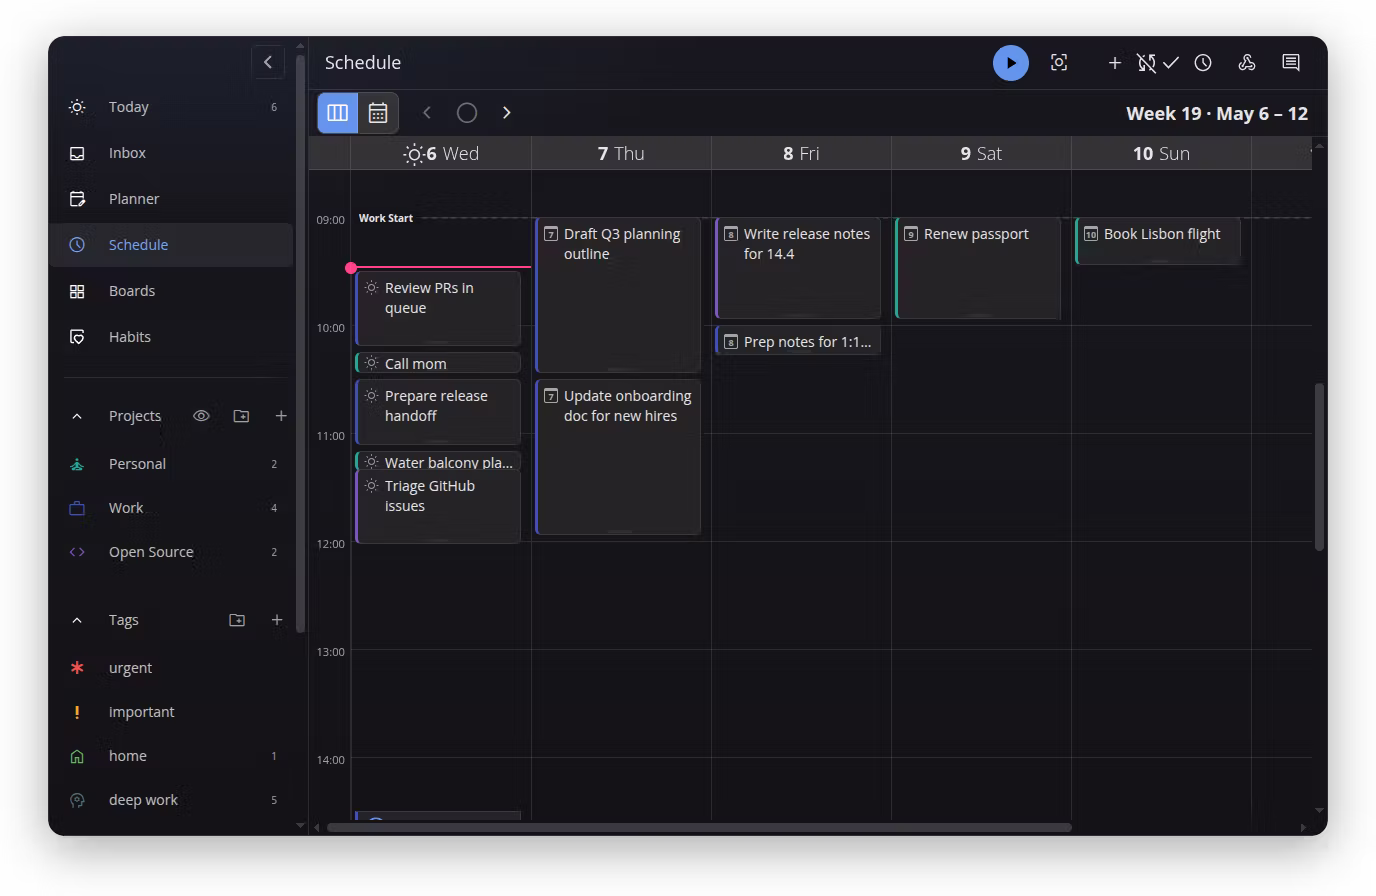Collapse the Projects section
The width and height of the screenshot is (1376, 896).
coord(77,416)
